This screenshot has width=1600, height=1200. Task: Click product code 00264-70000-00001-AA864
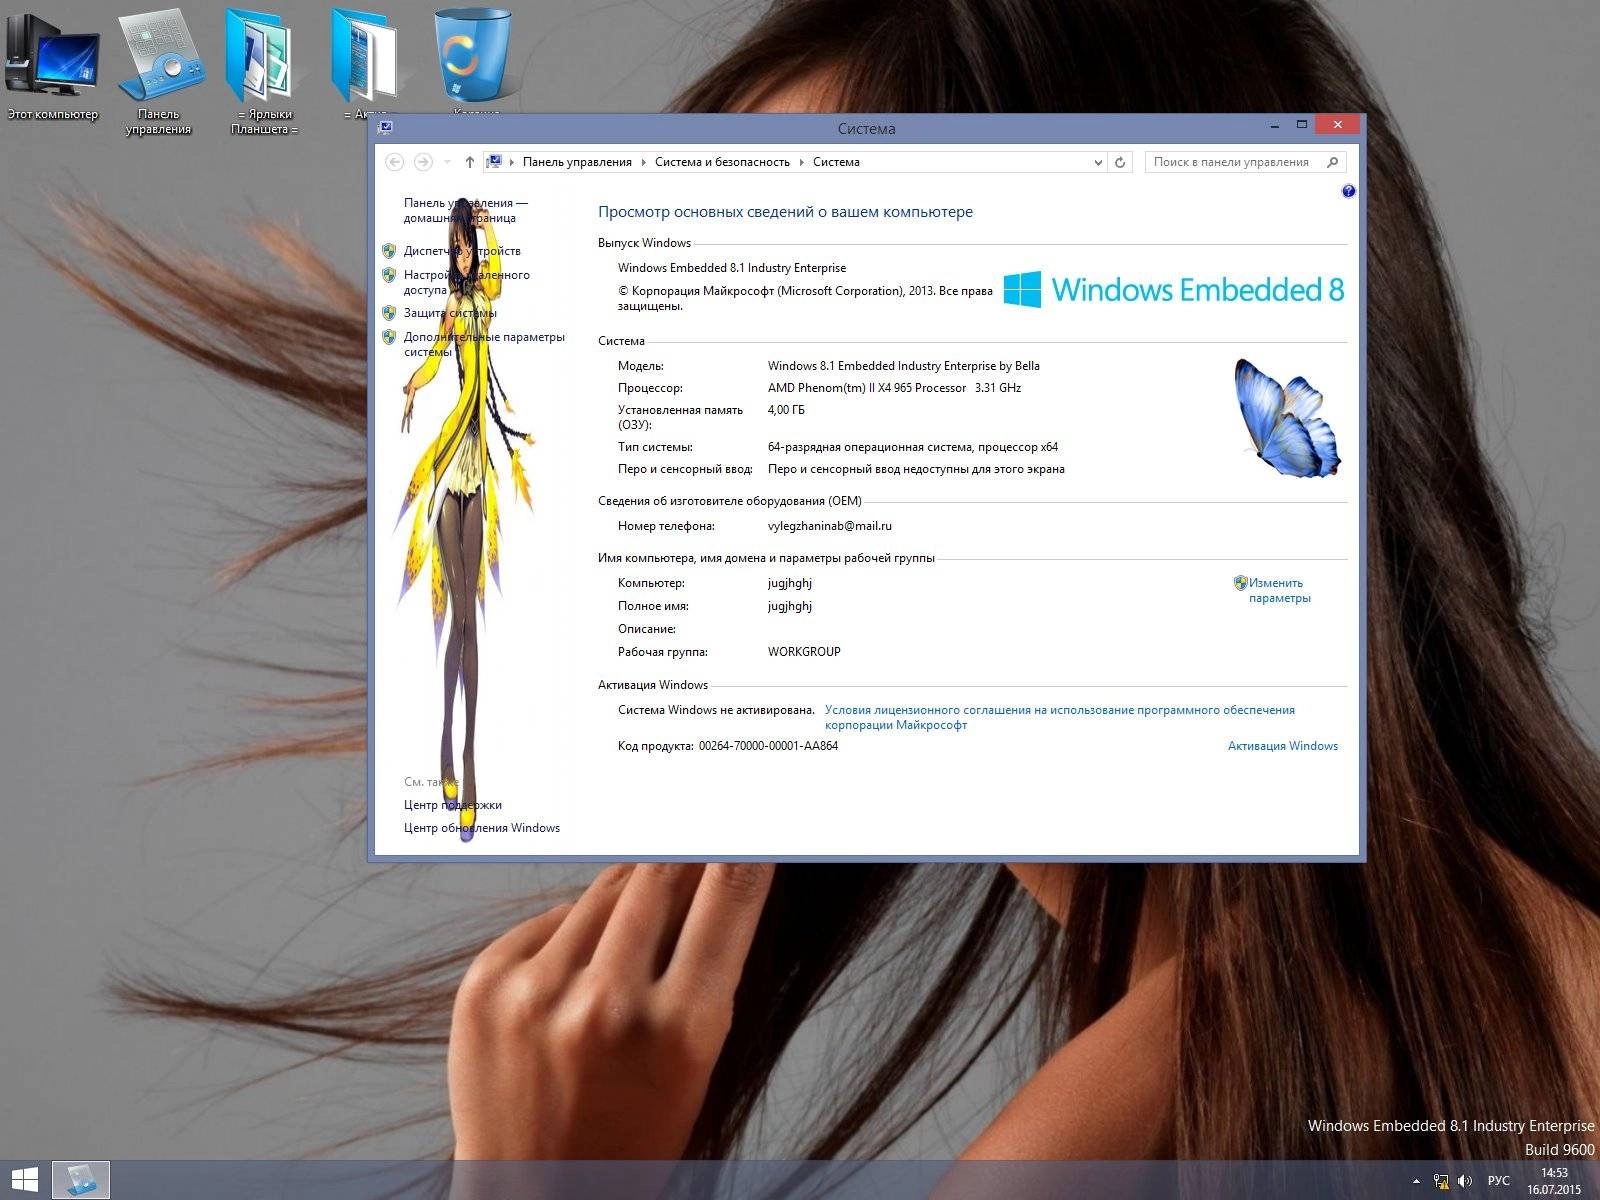point(768,746)
